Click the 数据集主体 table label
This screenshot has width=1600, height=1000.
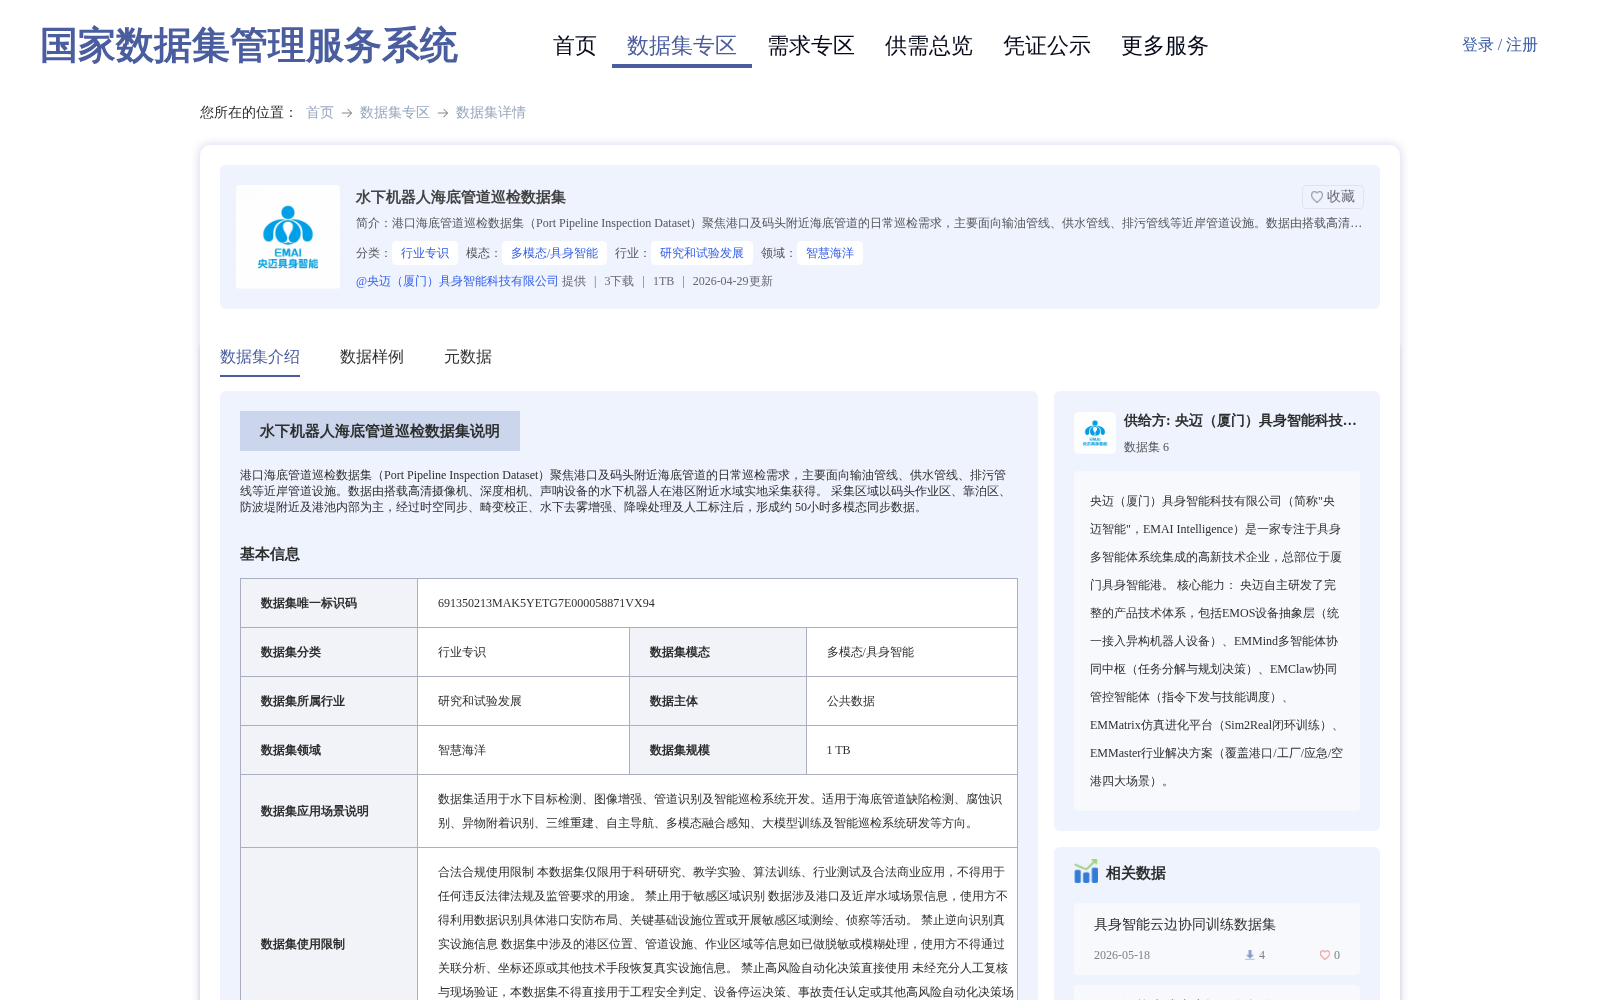coord(674,701)
